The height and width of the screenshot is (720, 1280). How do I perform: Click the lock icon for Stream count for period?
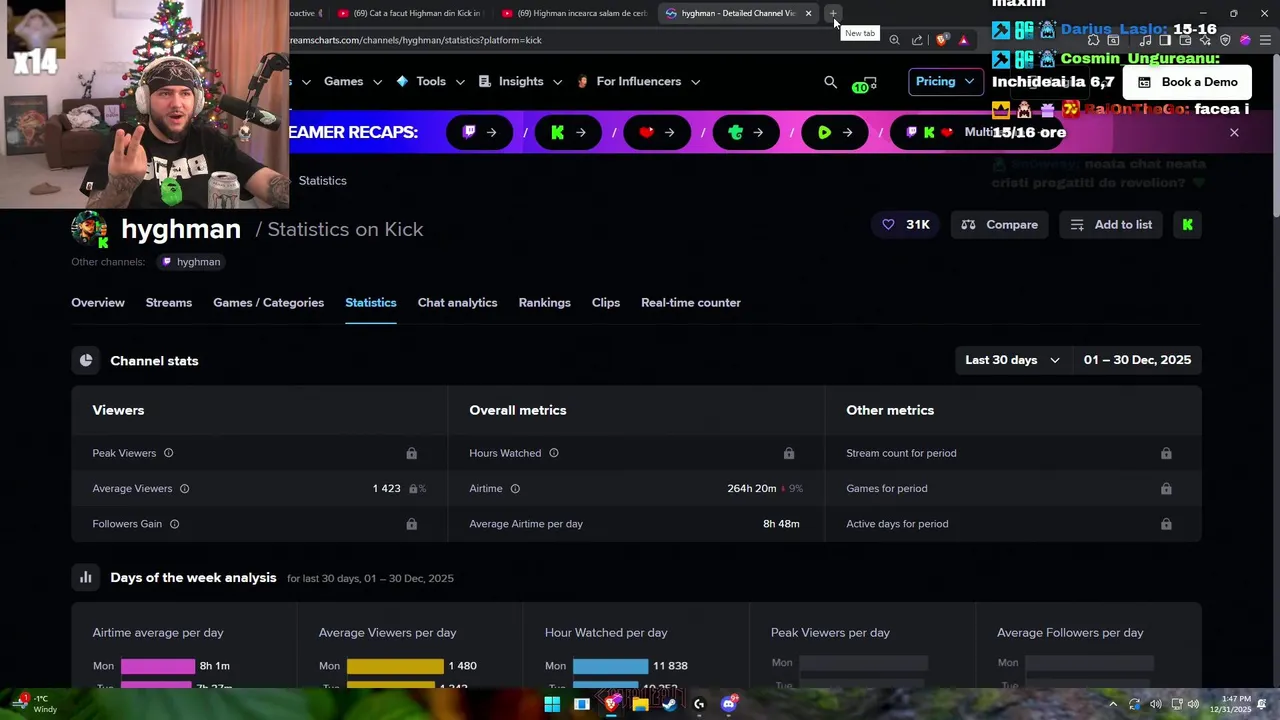tap(1166, 453)
